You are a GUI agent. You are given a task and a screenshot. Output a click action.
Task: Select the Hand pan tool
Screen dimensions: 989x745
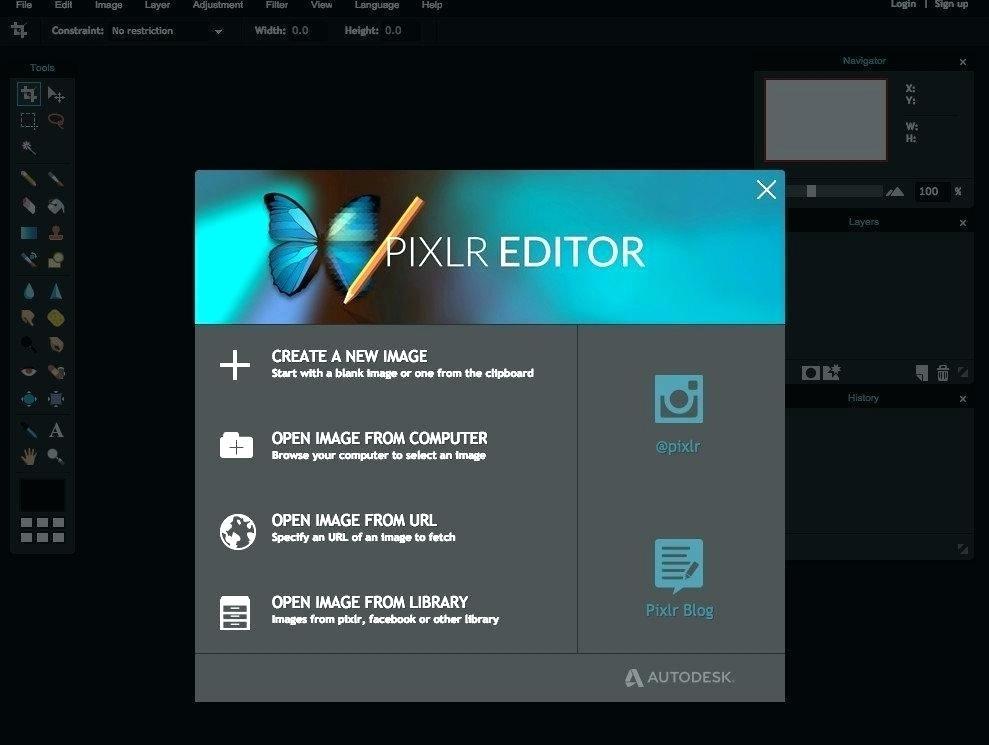click(28, 457)
